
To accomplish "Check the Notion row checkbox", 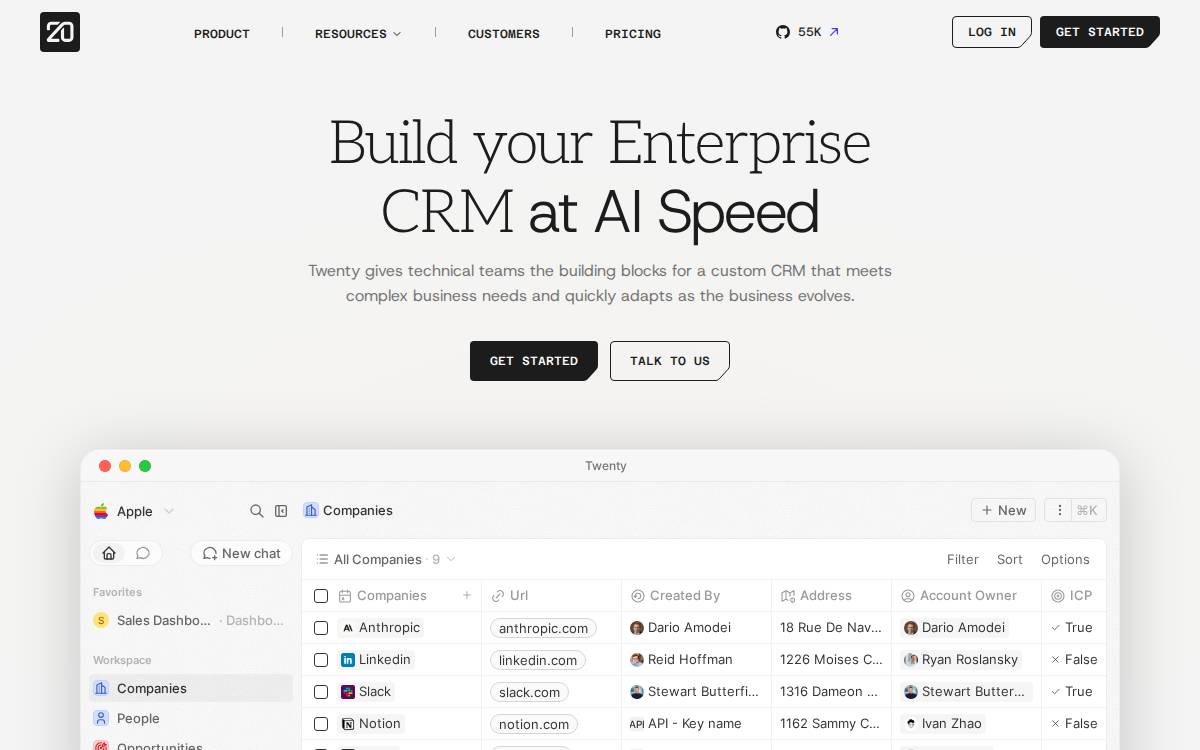I will click(321, 724).
